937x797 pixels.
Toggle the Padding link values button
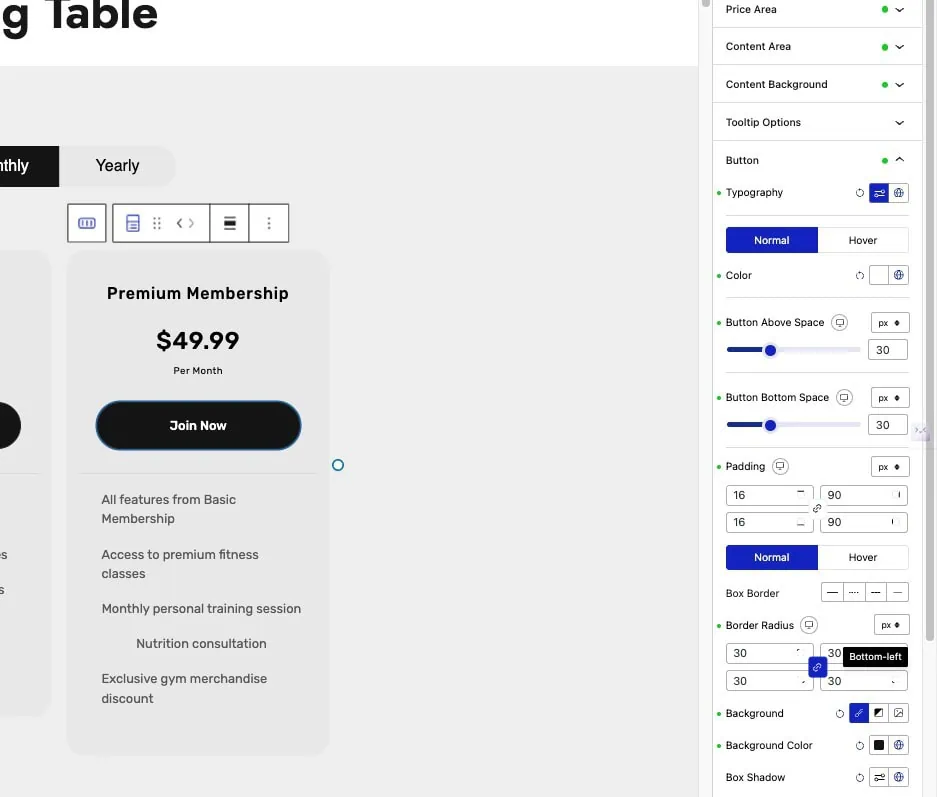(x=817, y=509)
